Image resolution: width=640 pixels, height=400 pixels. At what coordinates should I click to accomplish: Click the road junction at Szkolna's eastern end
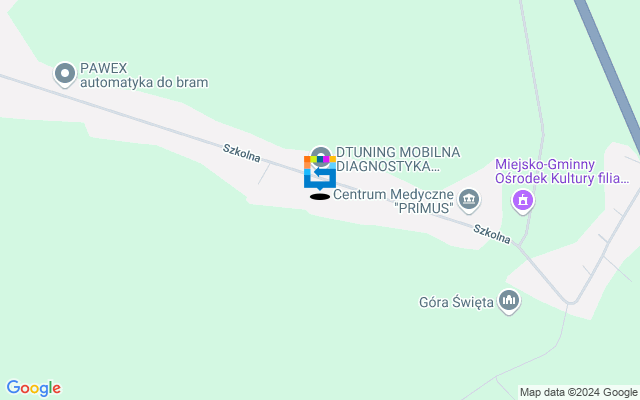(x=518, y=246)
